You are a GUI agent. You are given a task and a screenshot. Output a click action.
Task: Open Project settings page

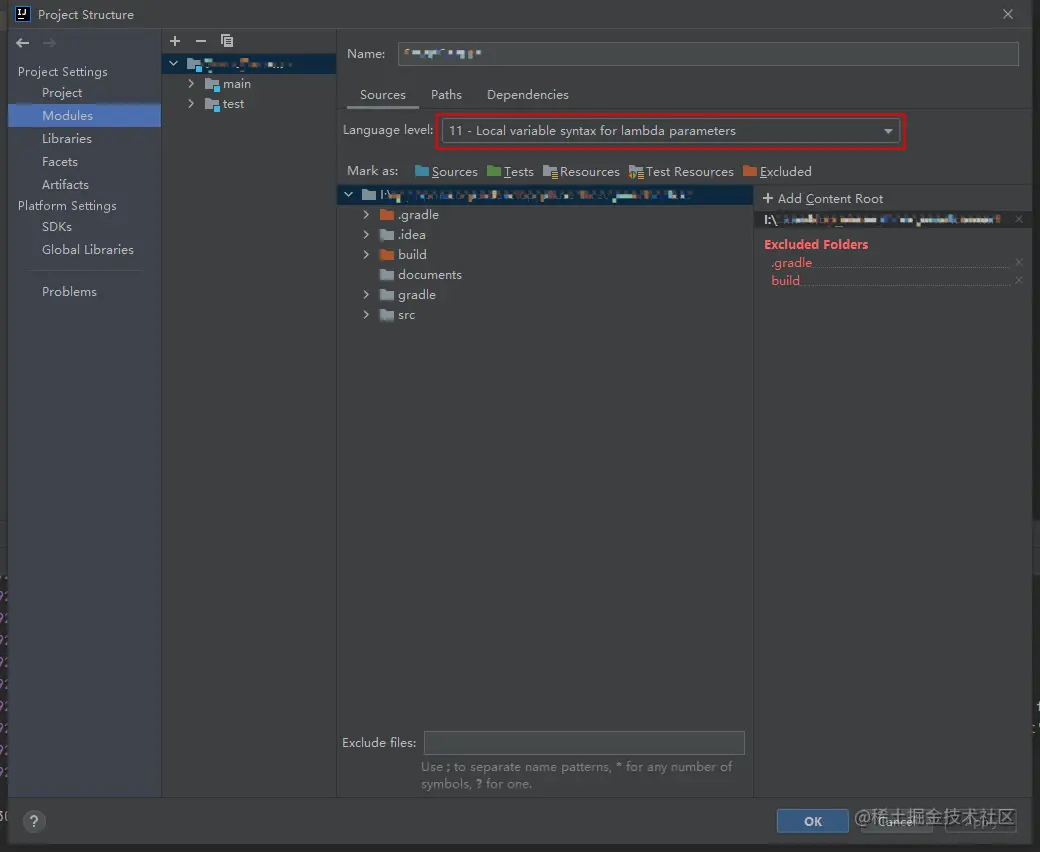coord(62,93)
